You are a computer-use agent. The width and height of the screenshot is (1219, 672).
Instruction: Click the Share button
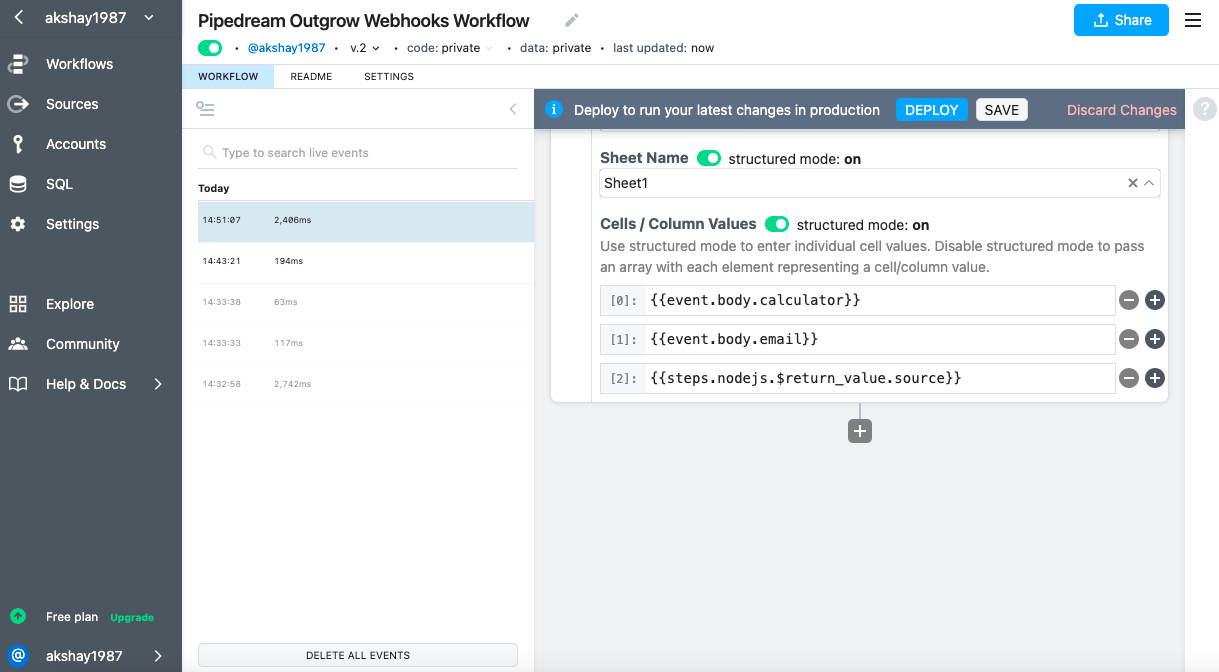1121,20
